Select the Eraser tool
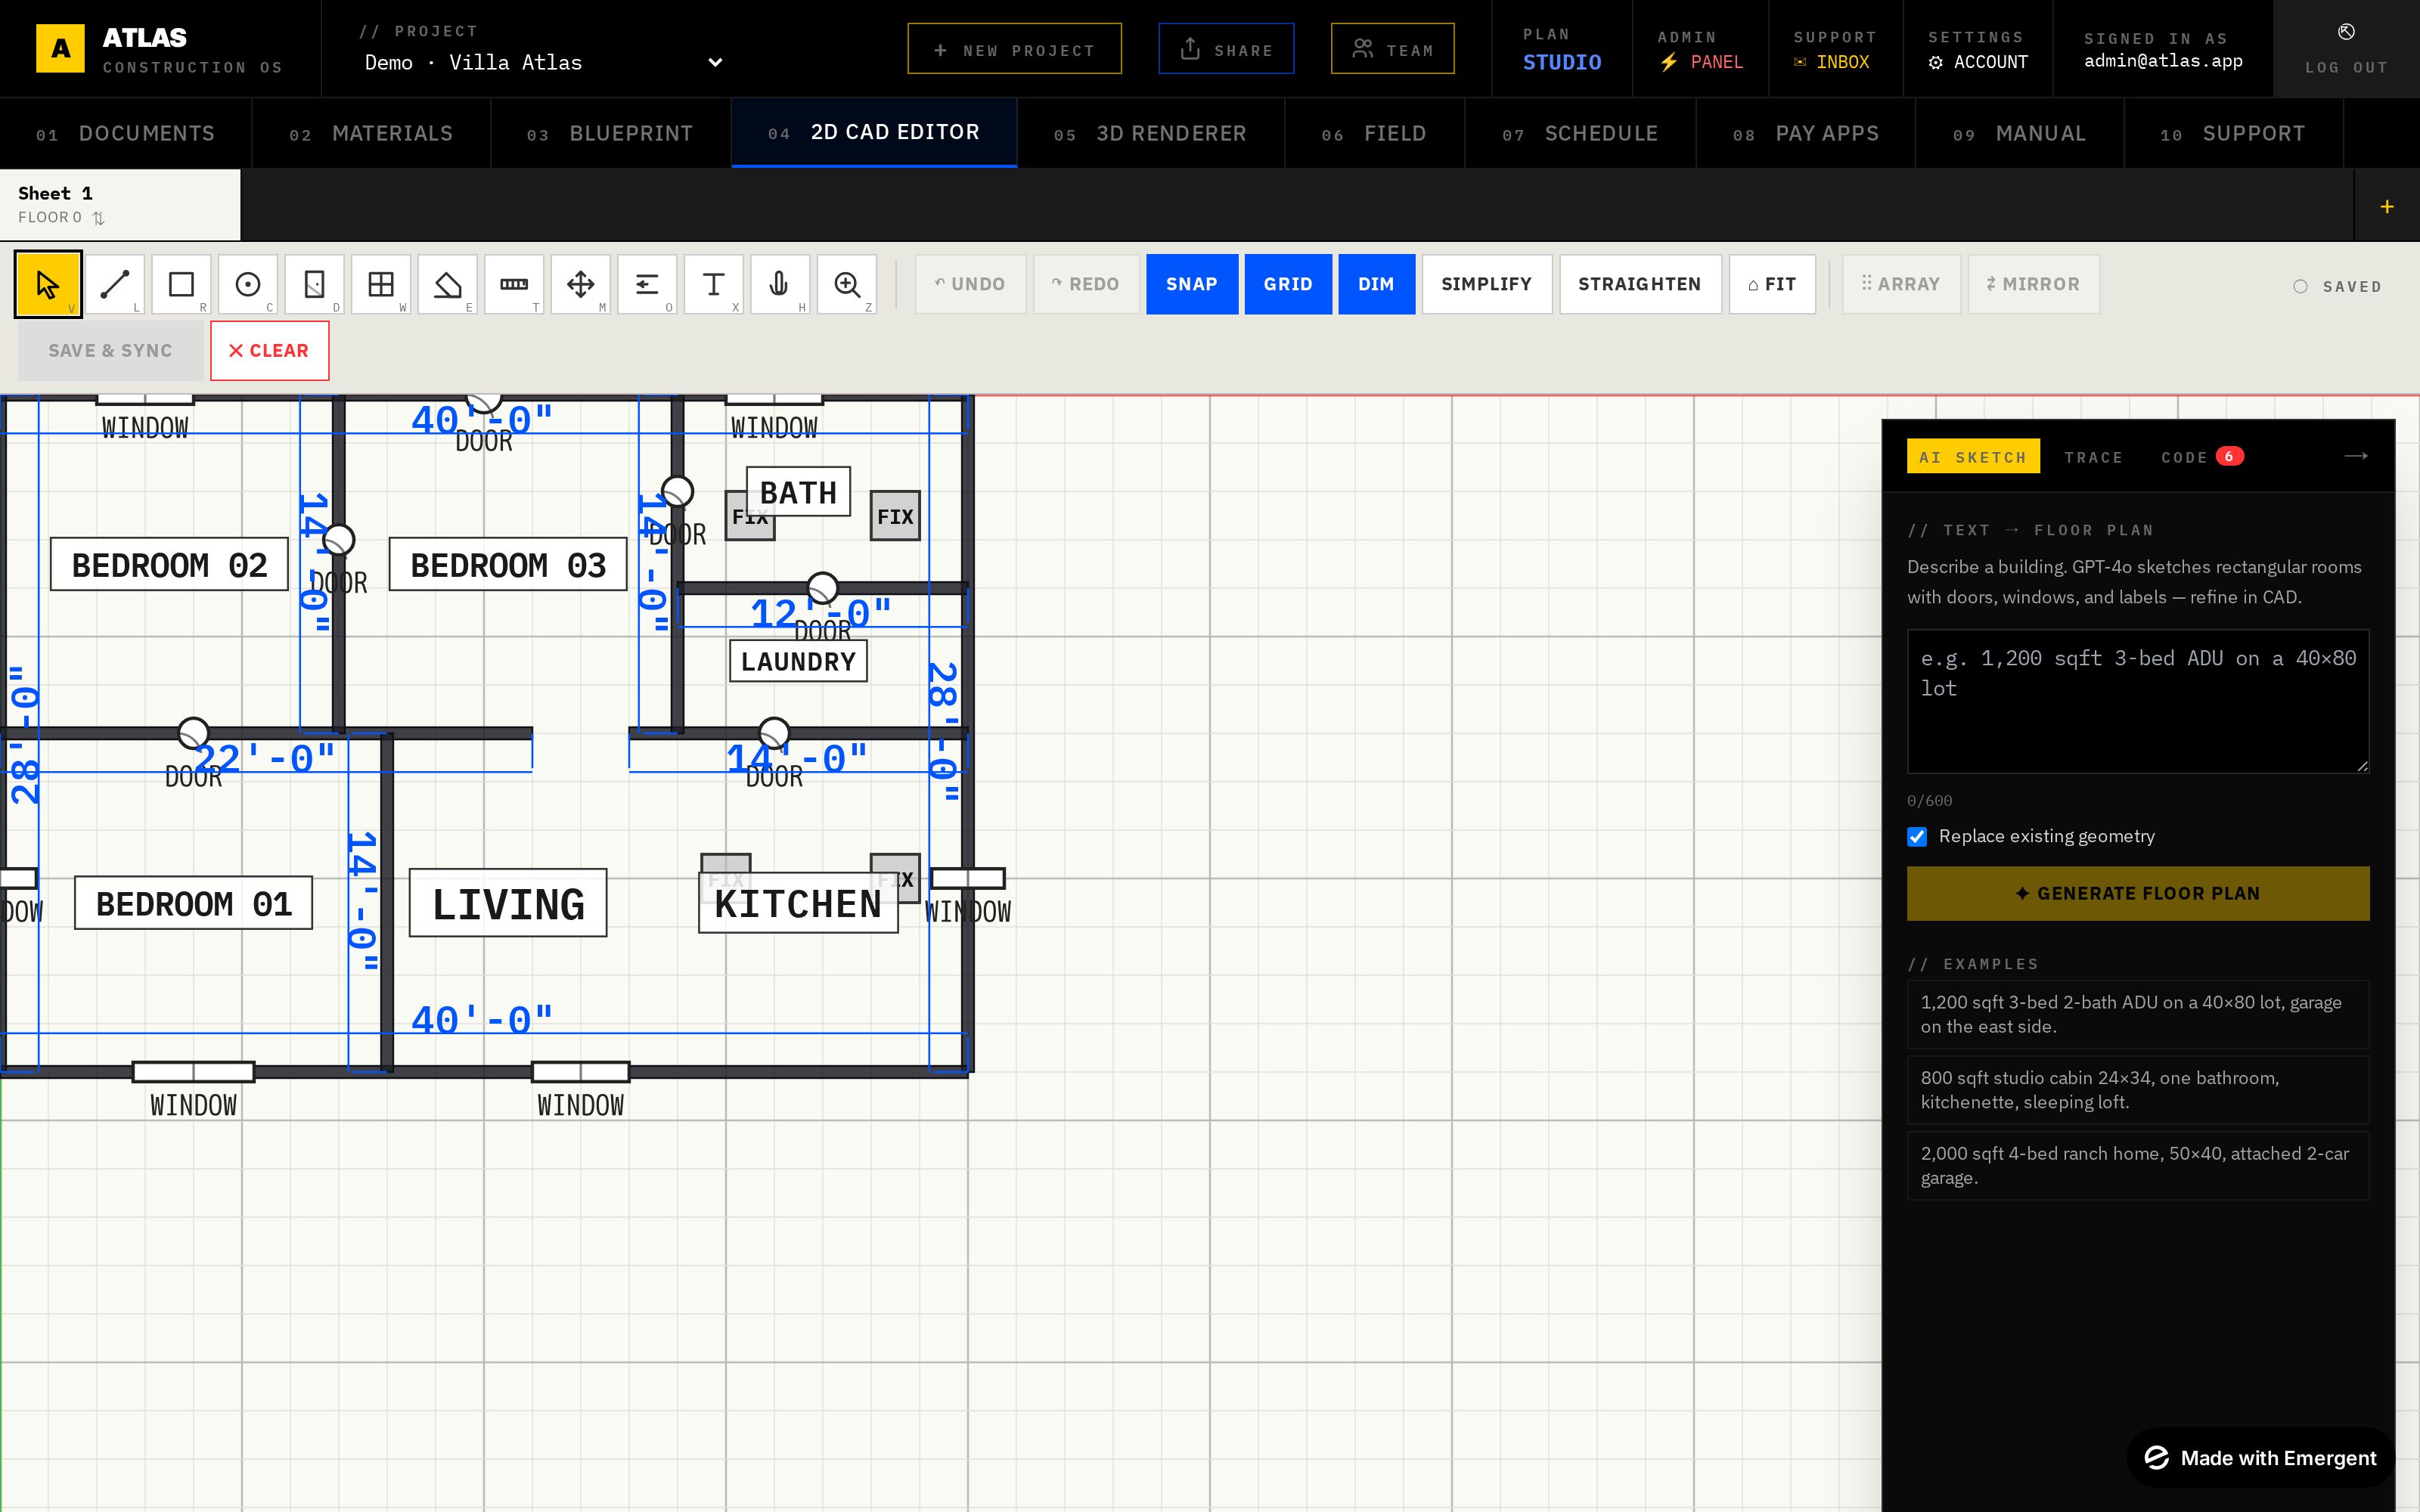 point(447,285)
